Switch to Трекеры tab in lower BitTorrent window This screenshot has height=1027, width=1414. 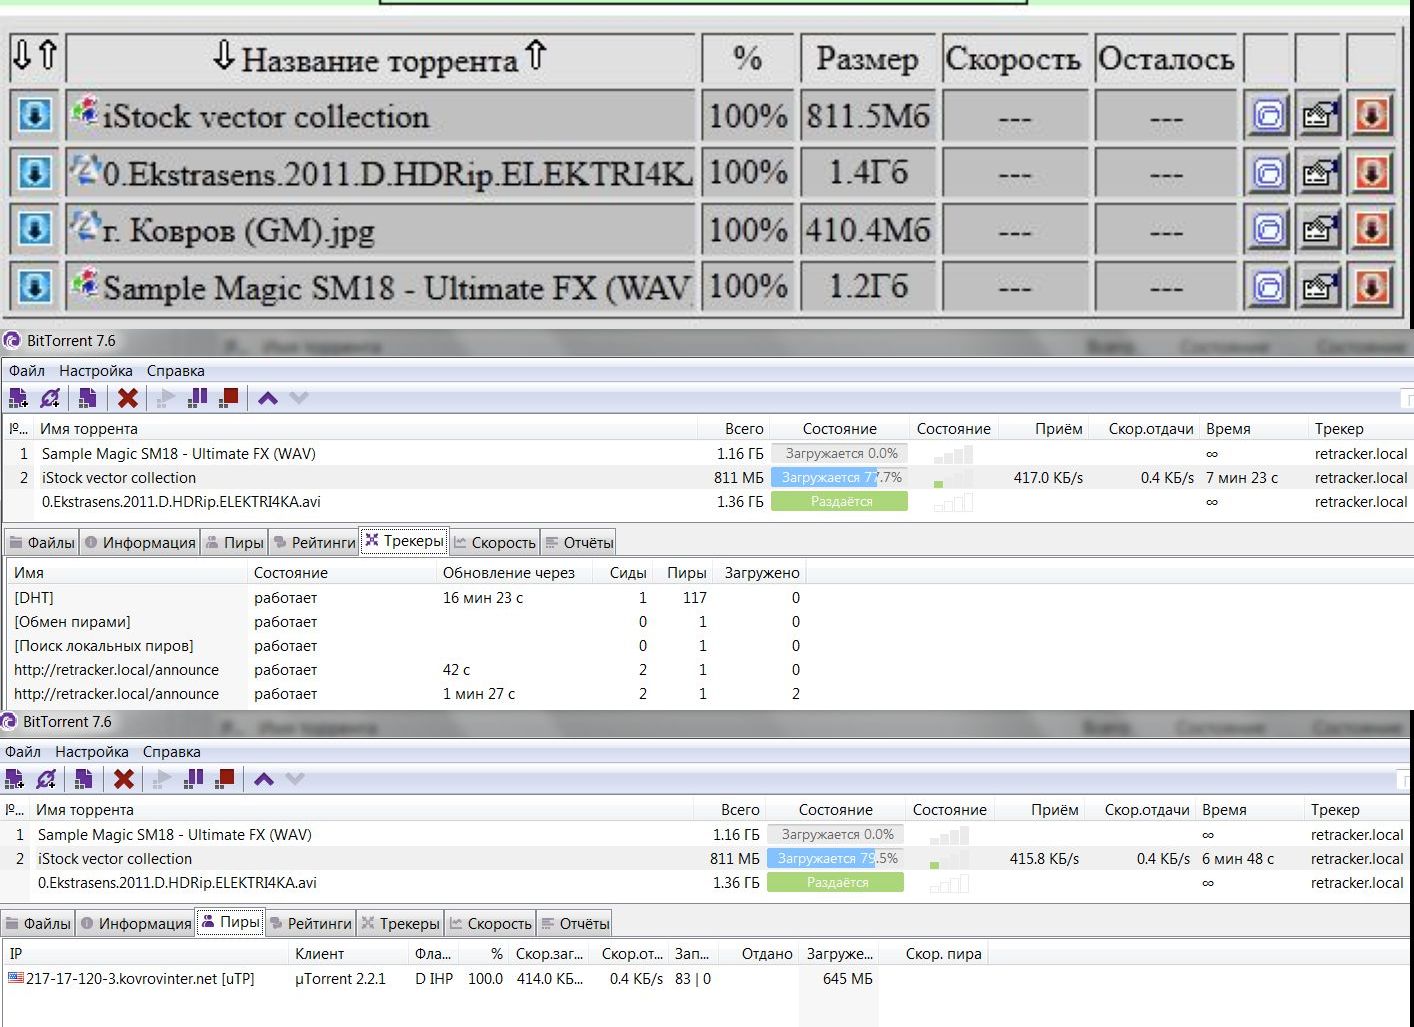pyautogui.click(x=400, y=923)
